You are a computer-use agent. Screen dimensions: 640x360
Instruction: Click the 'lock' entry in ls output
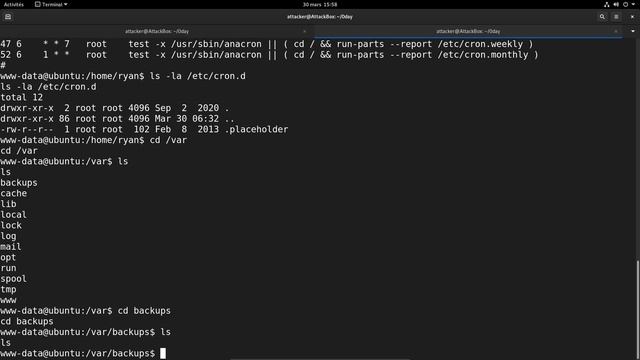(x=11, y=225)
